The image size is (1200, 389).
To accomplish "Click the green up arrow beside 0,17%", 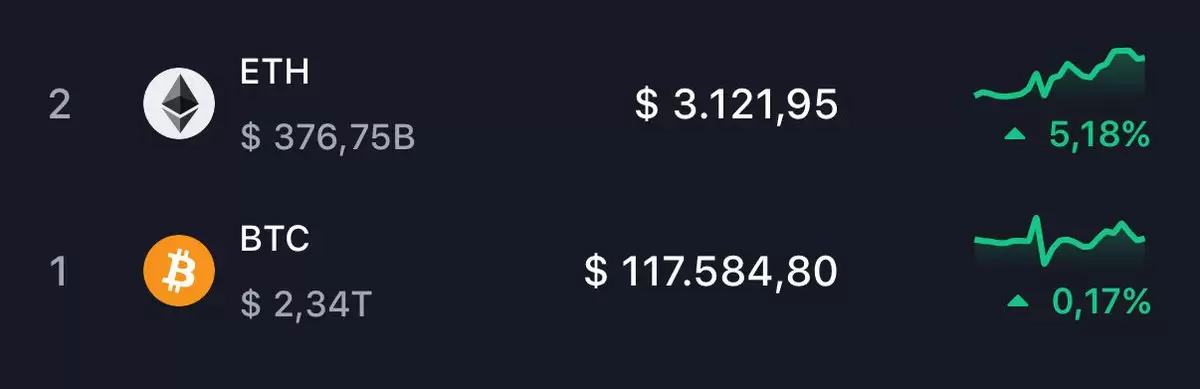I will (x=1018, y=301).
